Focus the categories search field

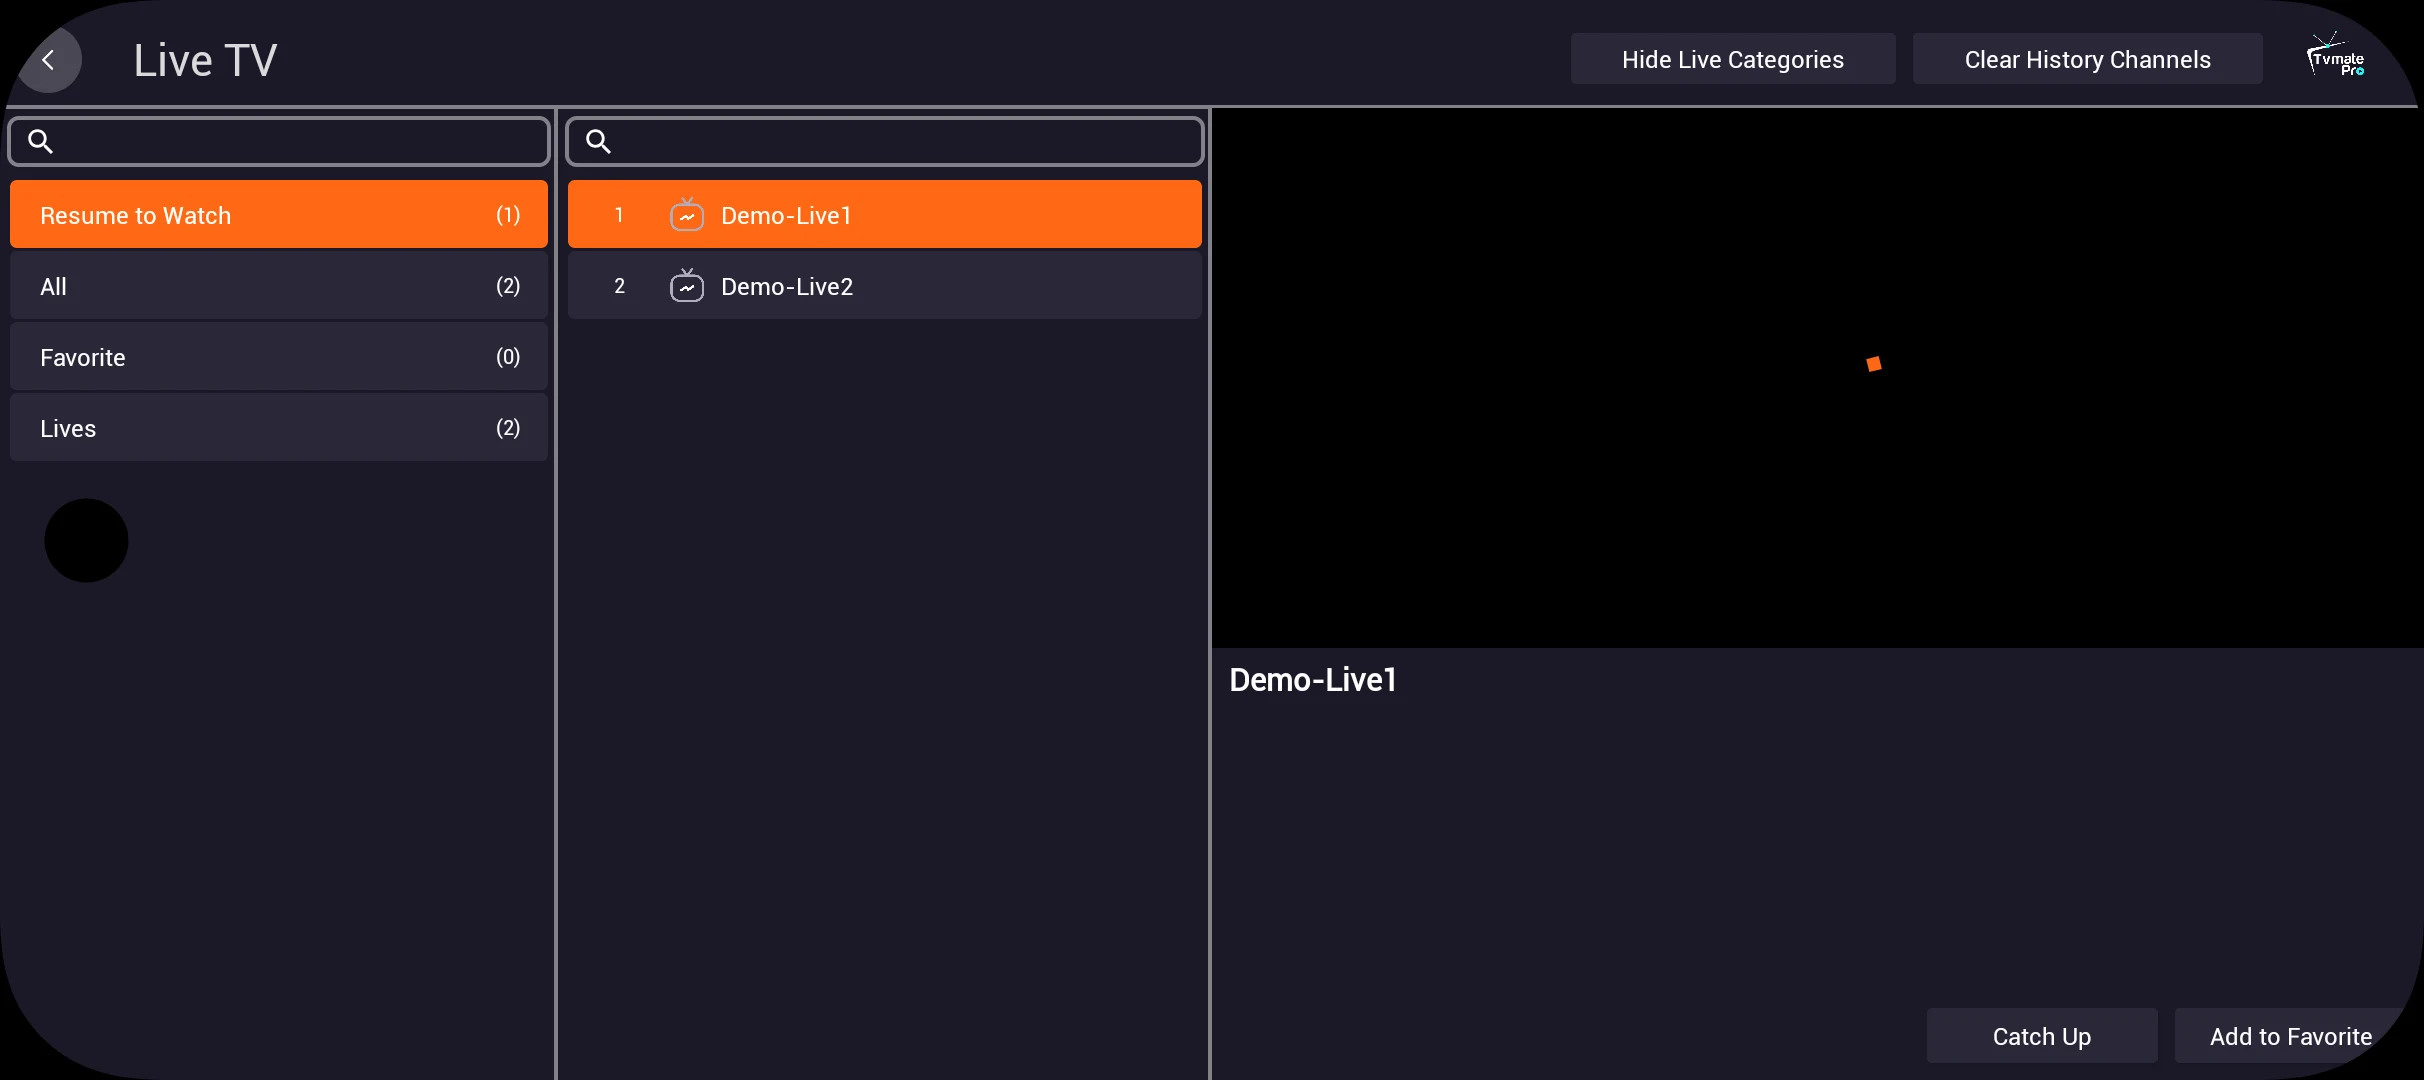tap(279, 141)
